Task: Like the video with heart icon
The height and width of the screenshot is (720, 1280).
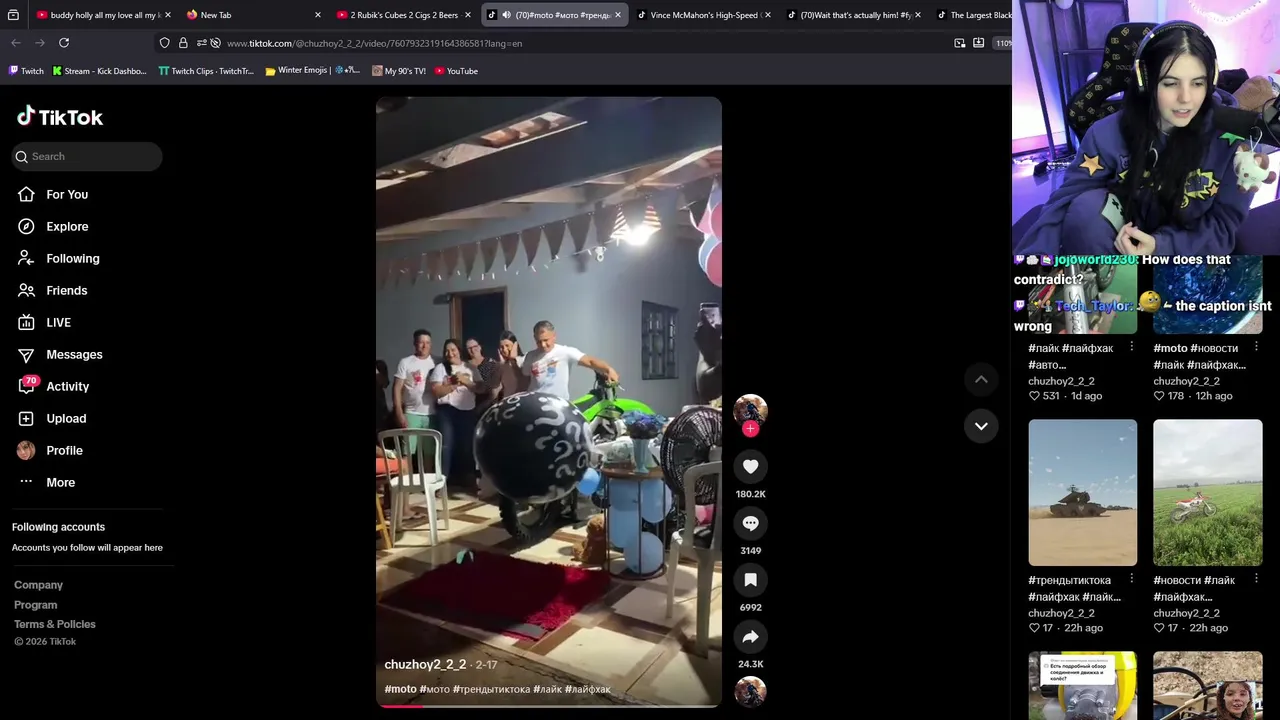Action: pyautogui.click(x=750, y=466)
